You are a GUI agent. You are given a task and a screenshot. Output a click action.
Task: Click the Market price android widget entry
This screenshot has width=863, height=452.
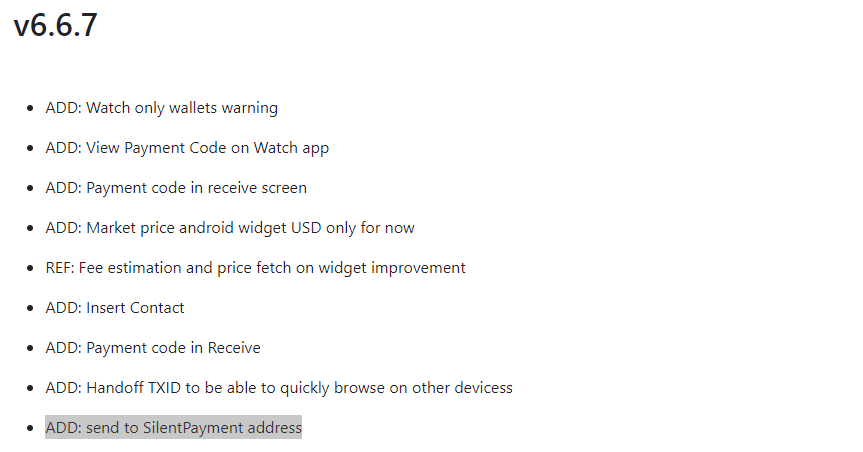click(x=230, y=228)
